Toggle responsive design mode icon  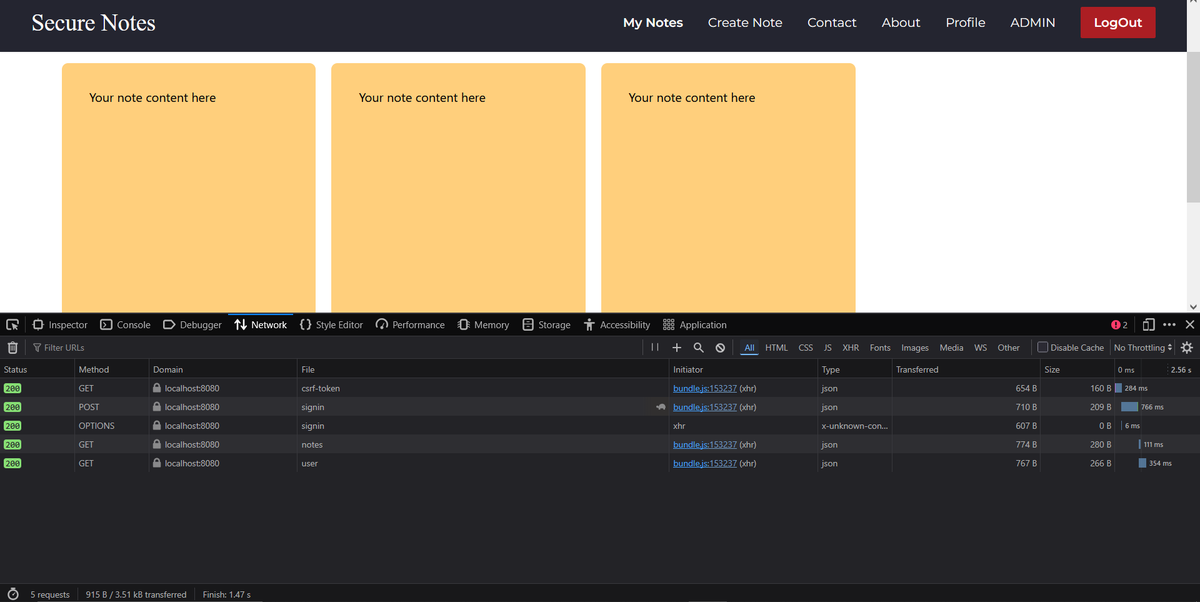pos(1149,325)
